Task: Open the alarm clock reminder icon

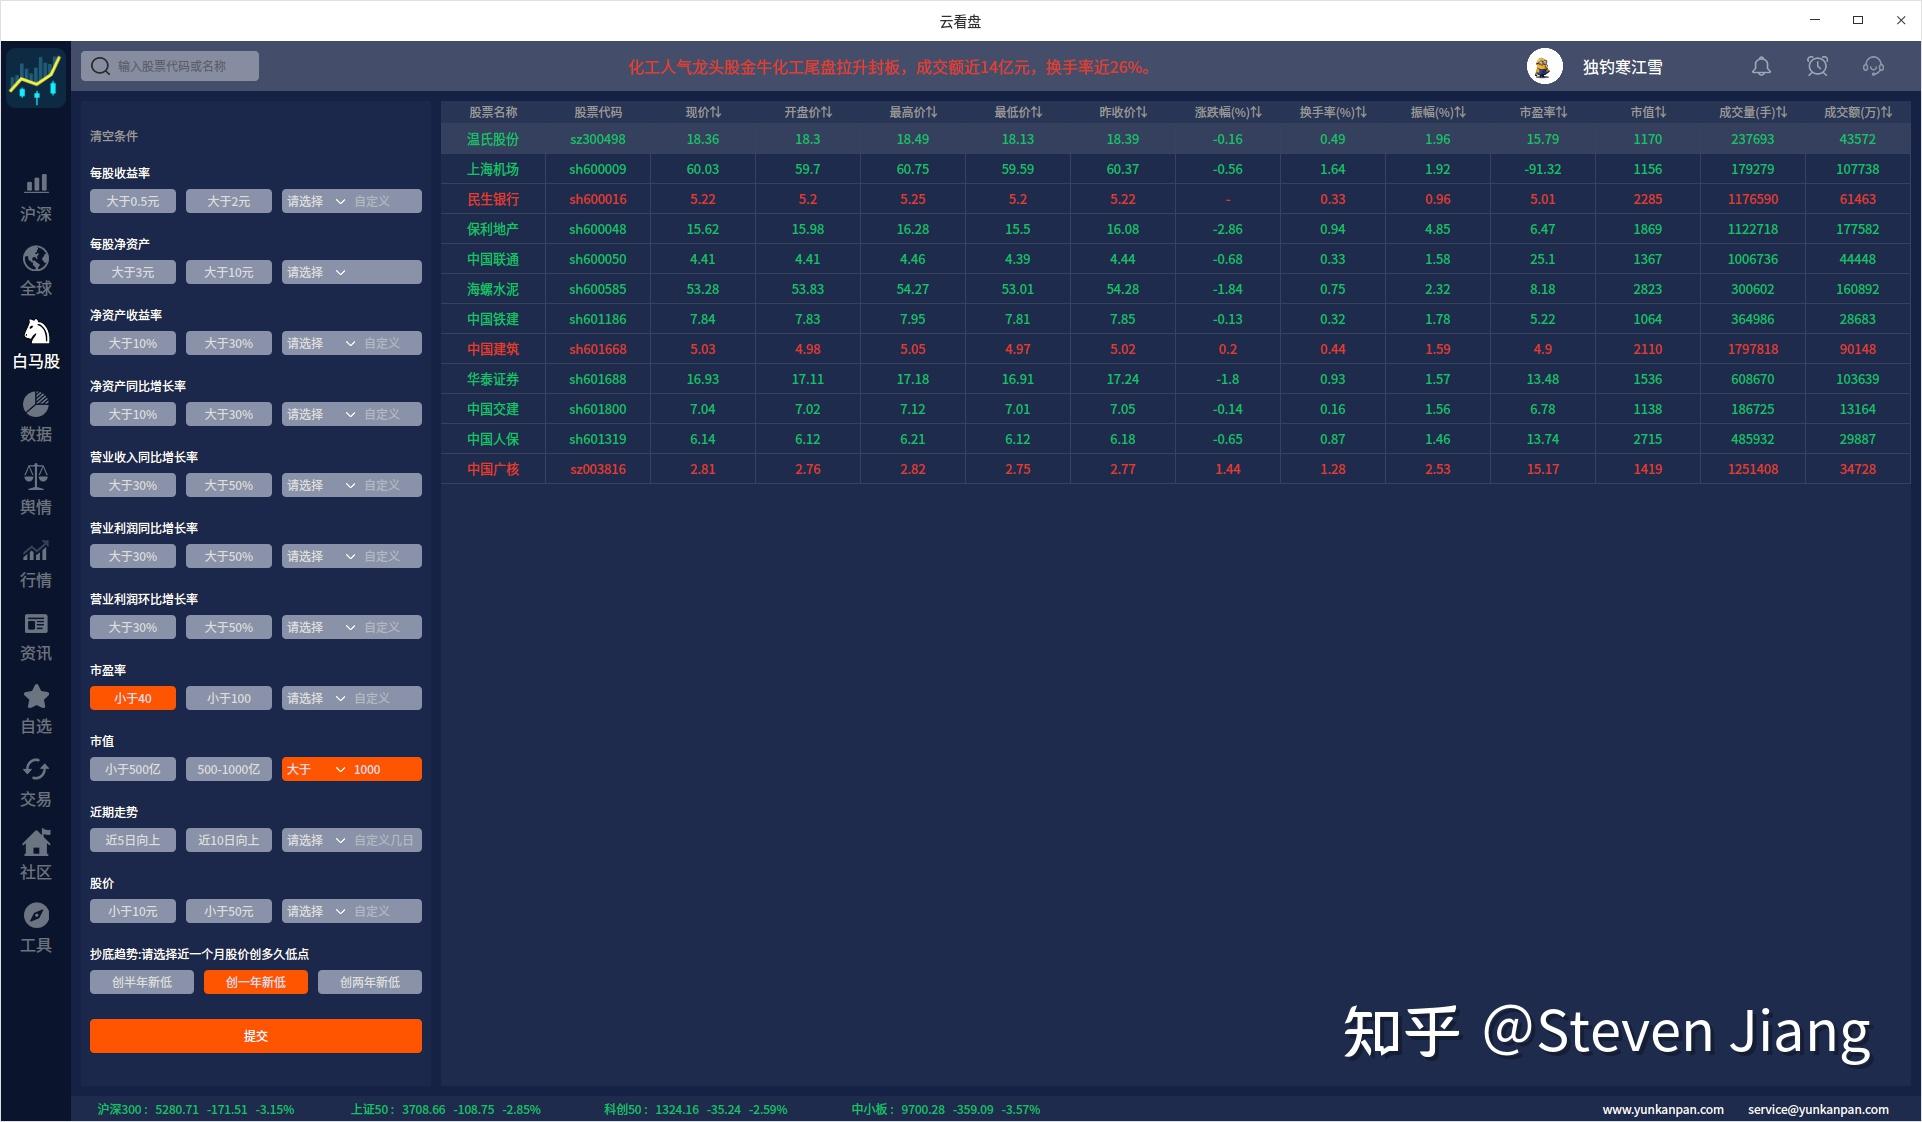Action: [1817, 66]
